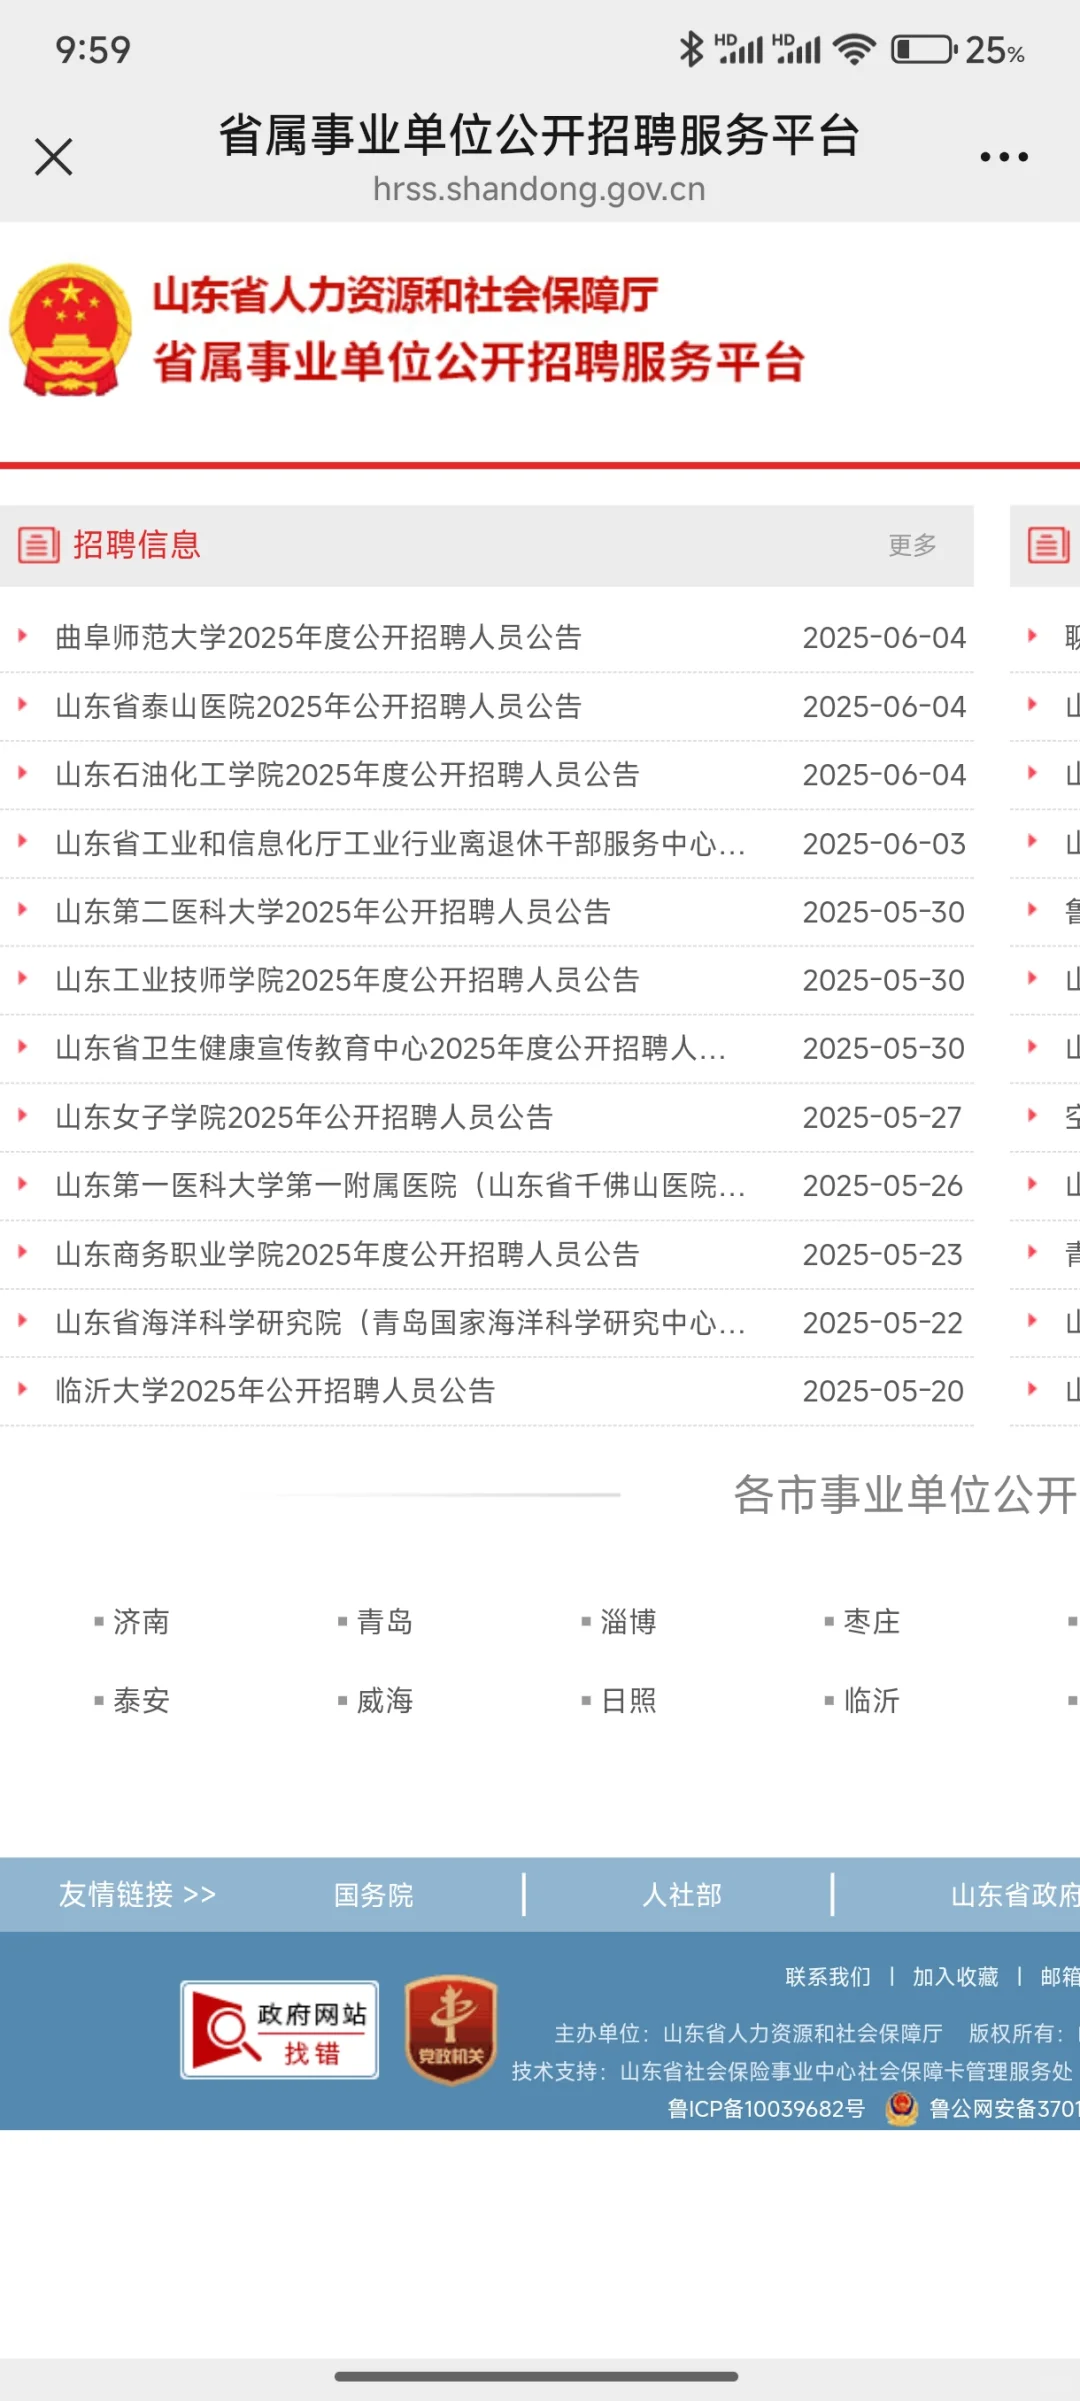
Task: Click the 政府网站找错 badge
Action: pyautogui.click(x=279, y=2030)
